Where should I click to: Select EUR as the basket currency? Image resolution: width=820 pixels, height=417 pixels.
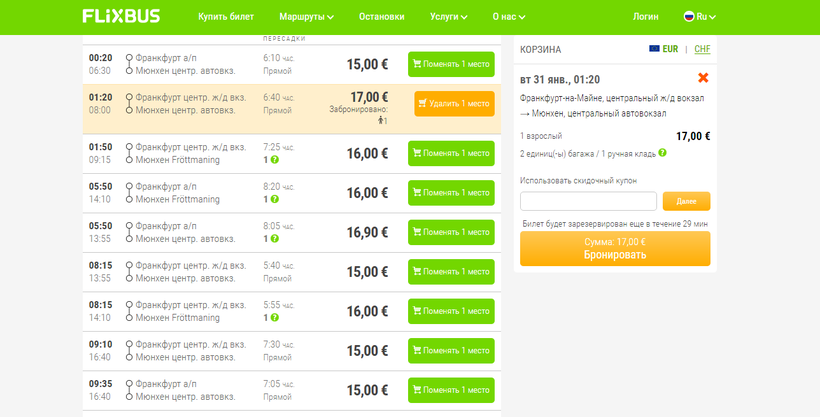point(671,49)
